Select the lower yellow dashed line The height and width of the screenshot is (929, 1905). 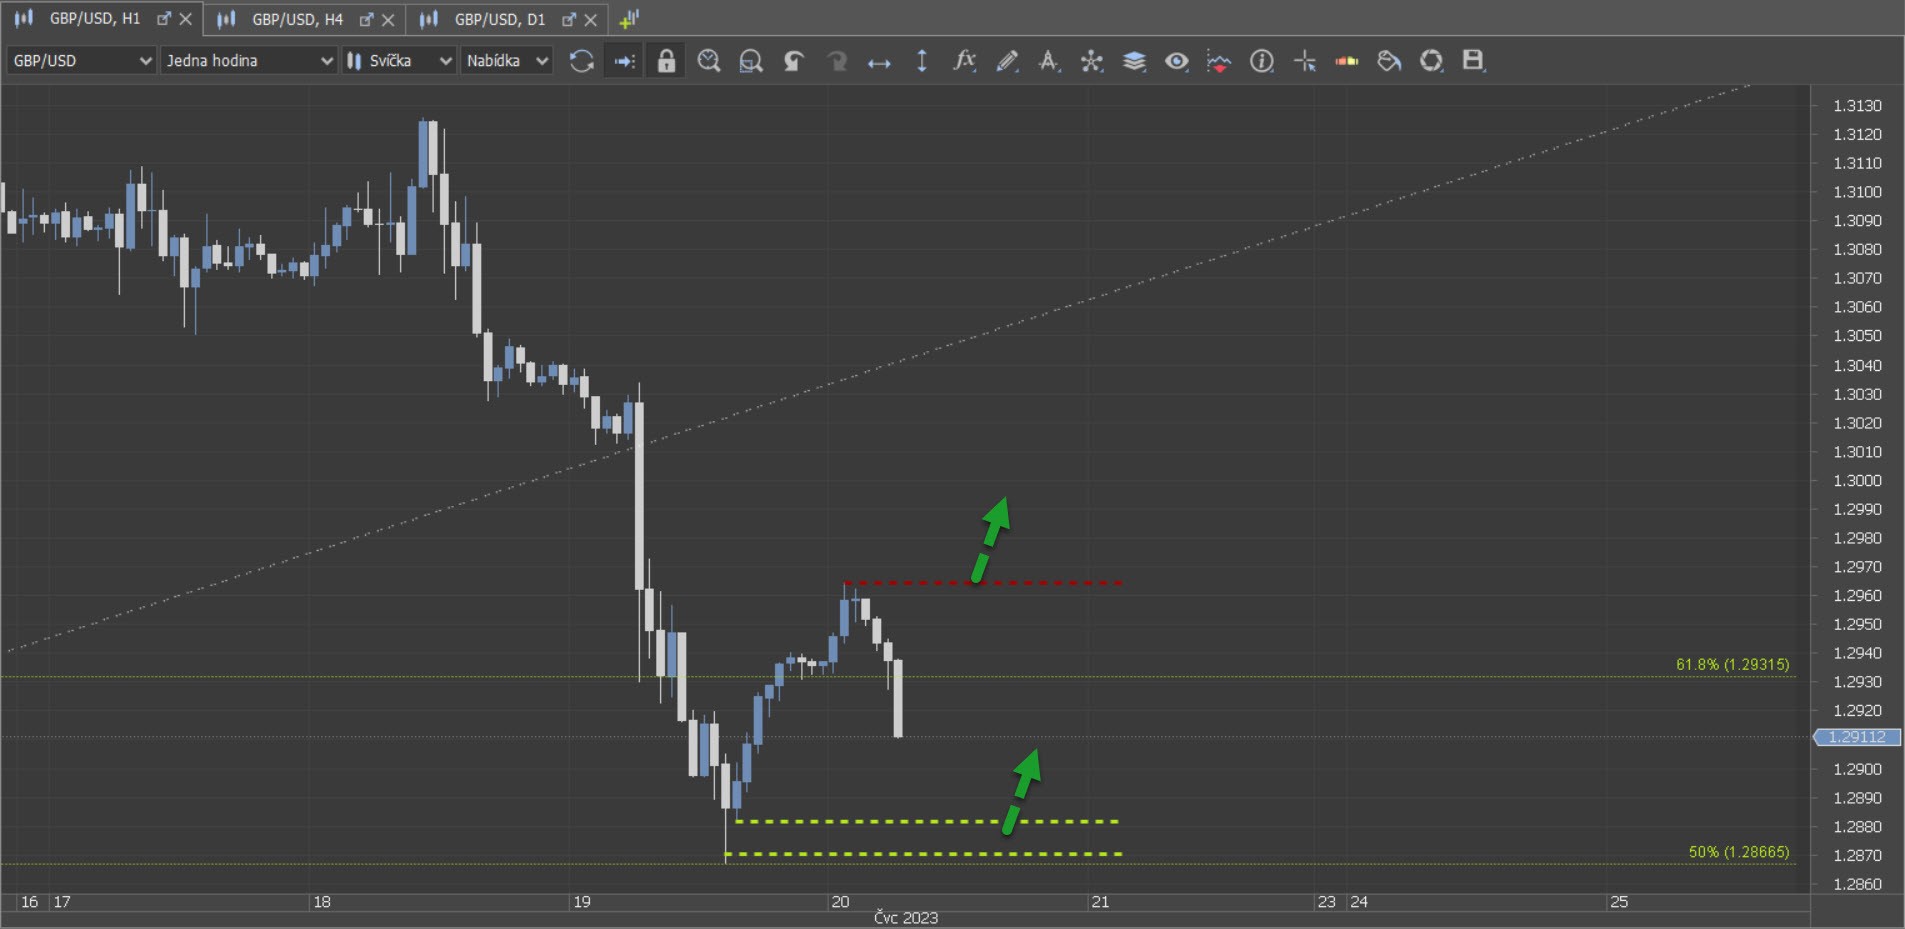pyautogui.click(x=922, y=854)
